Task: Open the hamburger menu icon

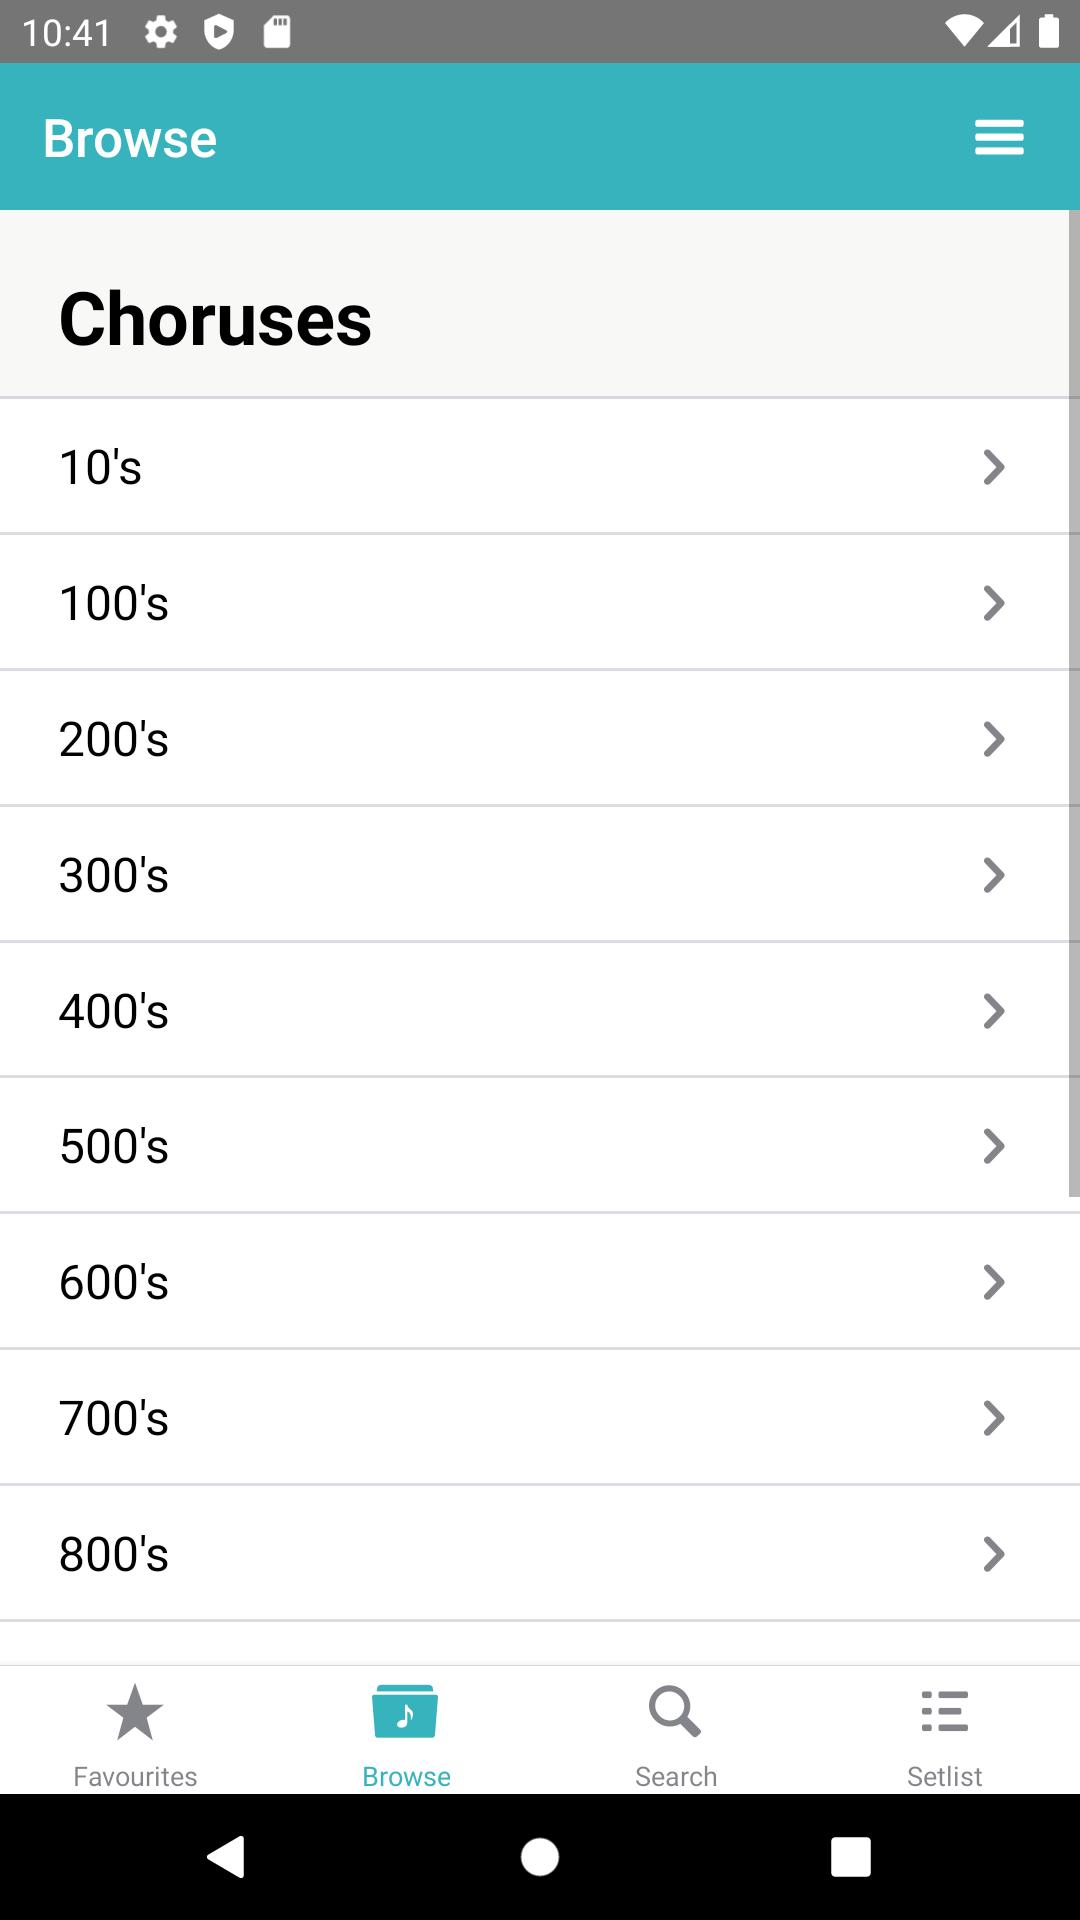Action: [x=999, y=137]
